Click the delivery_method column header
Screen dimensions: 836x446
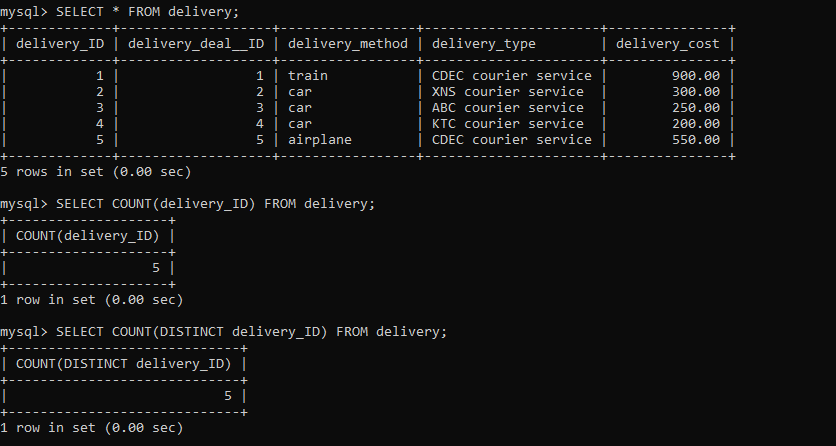pyautogui.click(x=348, y=44)
